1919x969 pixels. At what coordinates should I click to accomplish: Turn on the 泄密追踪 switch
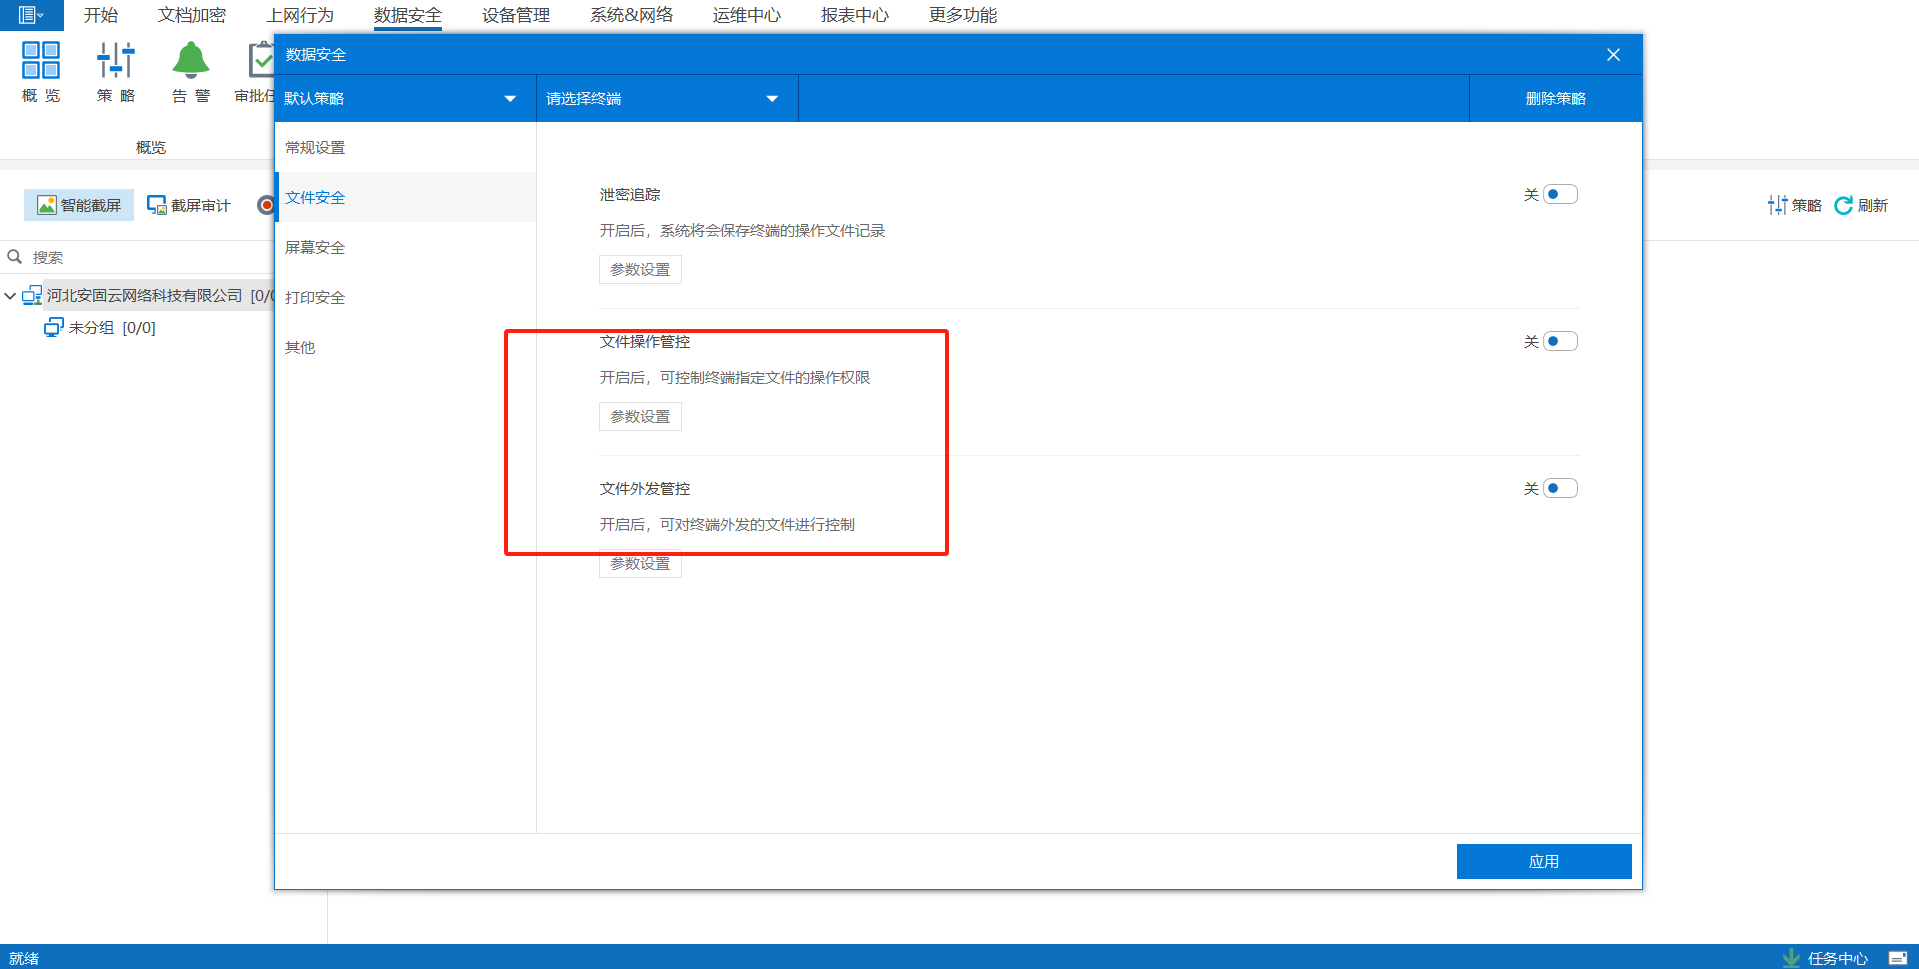coord(1560,194)
